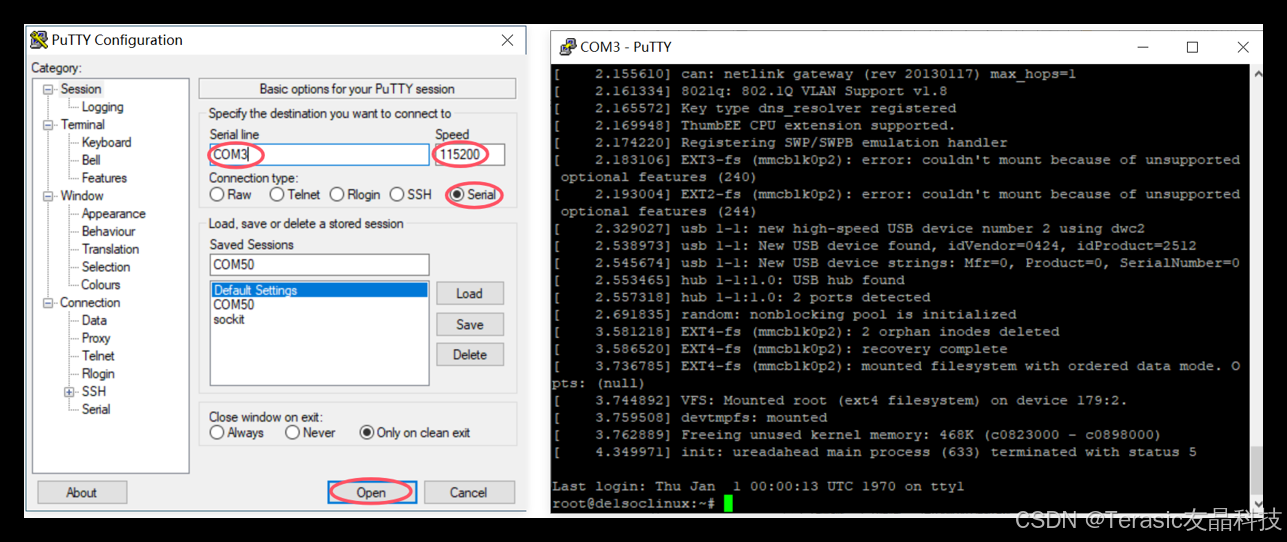This screenshot has height=542, width=1287.
Task: Click the COM3 PuTTY window title icon
Action: point(568,47)
